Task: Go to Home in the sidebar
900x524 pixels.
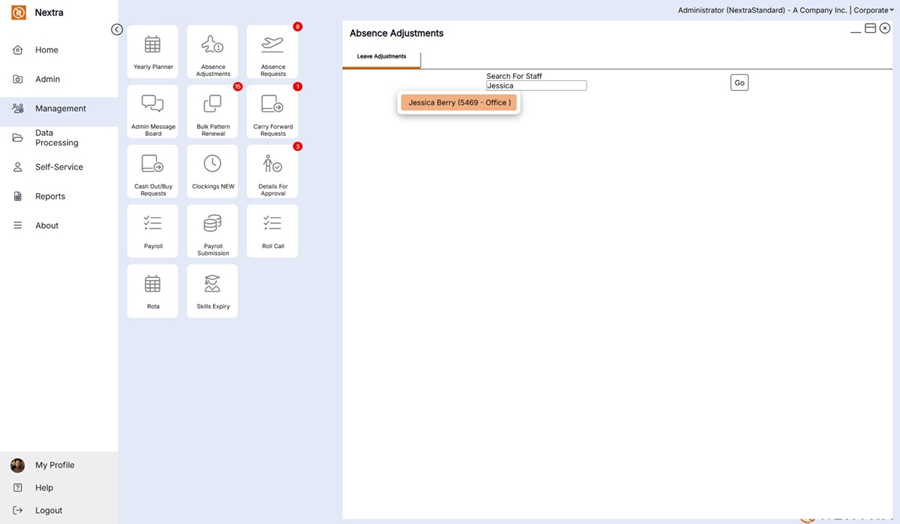Action: click(59, 50)
